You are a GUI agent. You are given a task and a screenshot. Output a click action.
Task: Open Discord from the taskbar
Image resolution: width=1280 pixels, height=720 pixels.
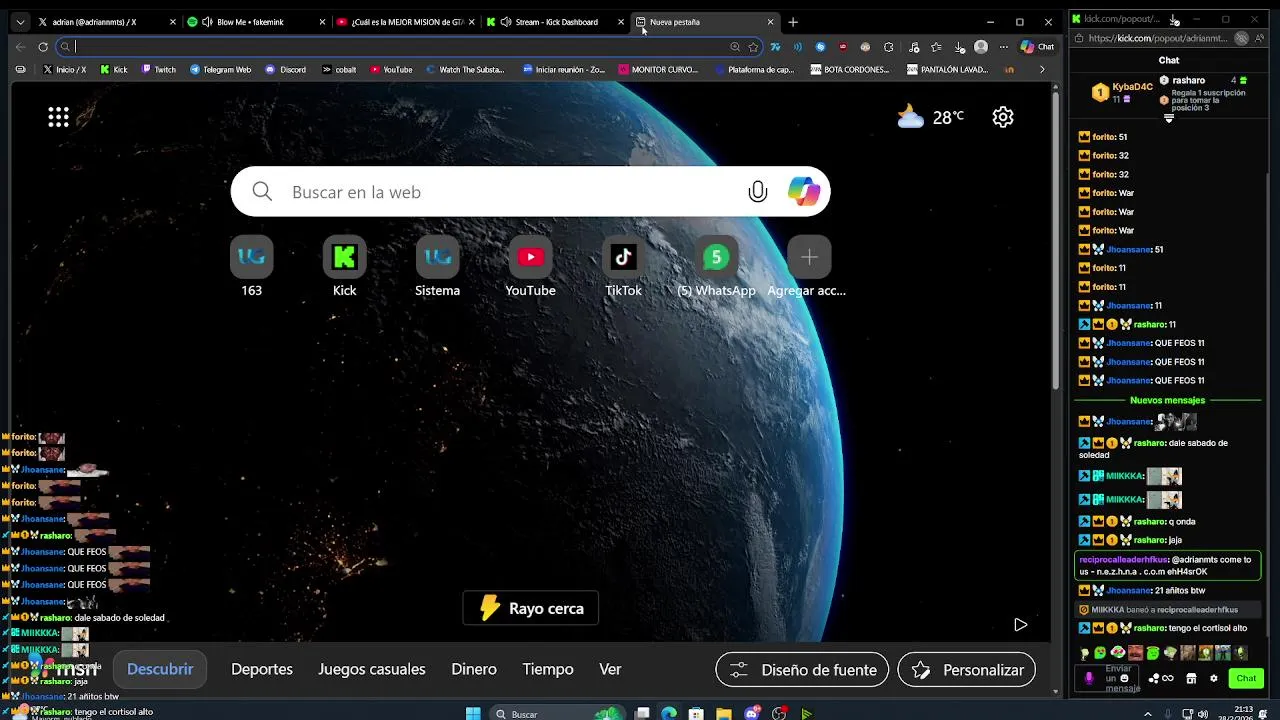752,714
